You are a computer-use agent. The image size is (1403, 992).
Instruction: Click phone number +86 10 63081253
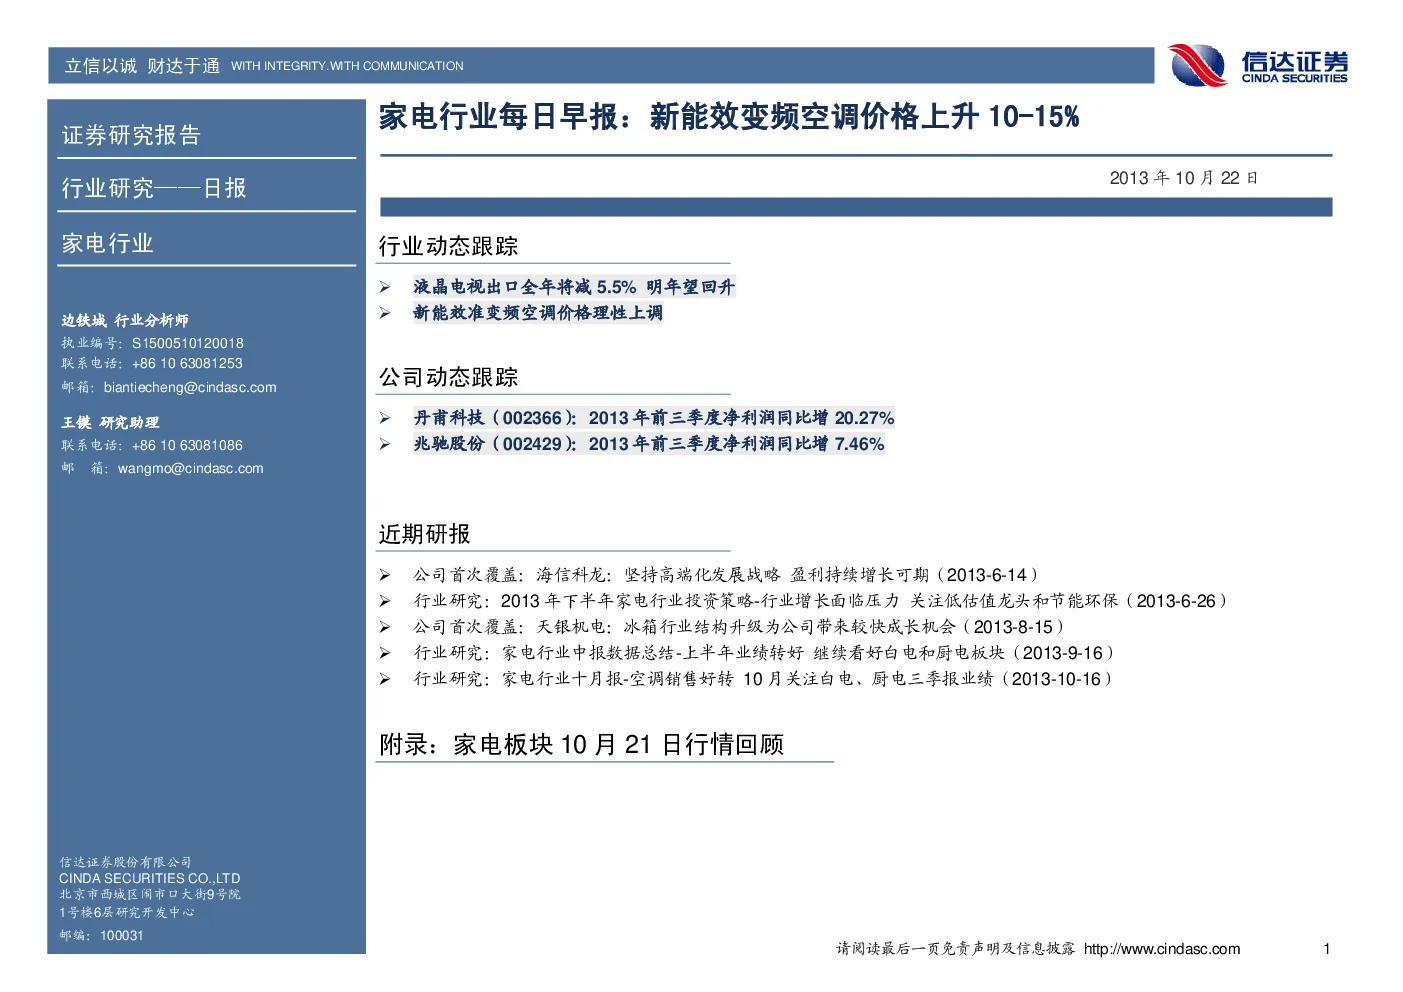[187, 363]
